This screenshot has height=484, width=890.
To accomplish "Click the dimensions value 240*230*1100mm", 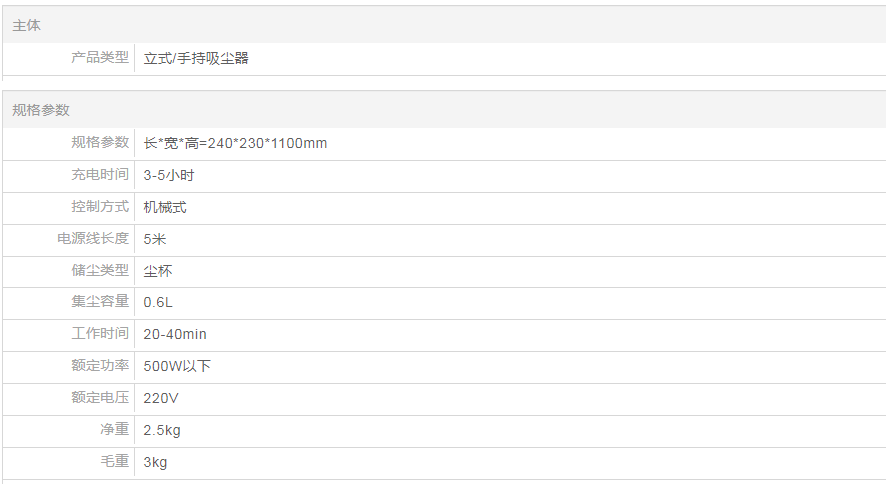I will coord(235,143).
